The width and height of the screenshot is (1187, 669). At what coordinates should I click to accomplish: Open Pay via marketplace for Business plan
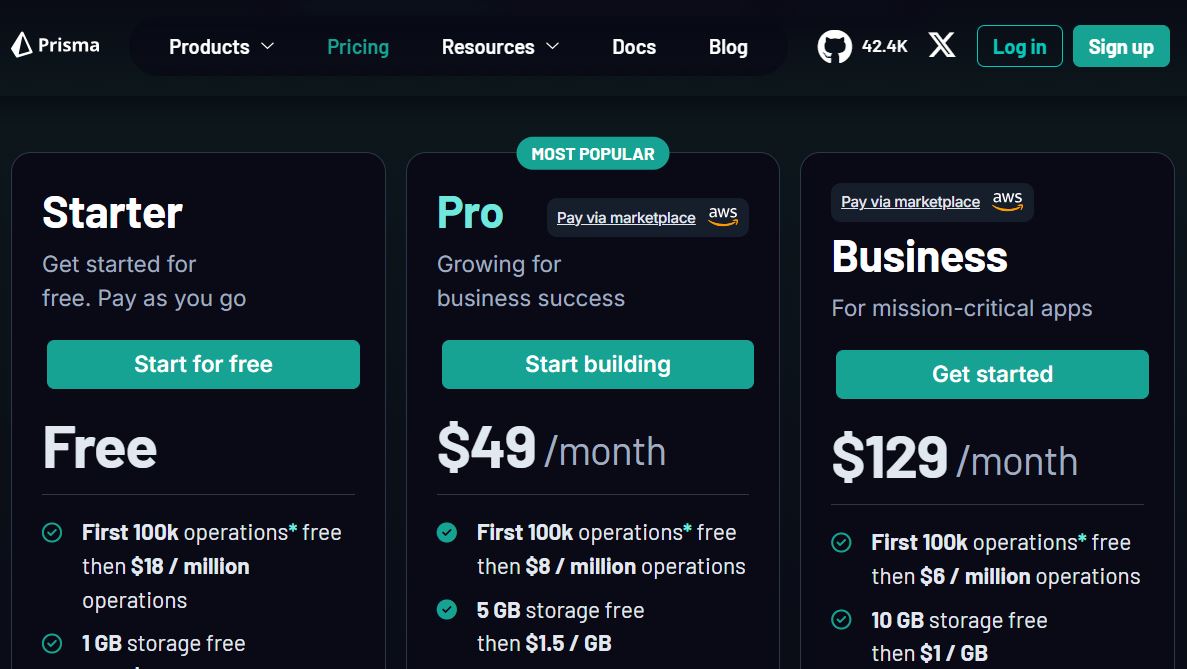[x=911, y=201]
